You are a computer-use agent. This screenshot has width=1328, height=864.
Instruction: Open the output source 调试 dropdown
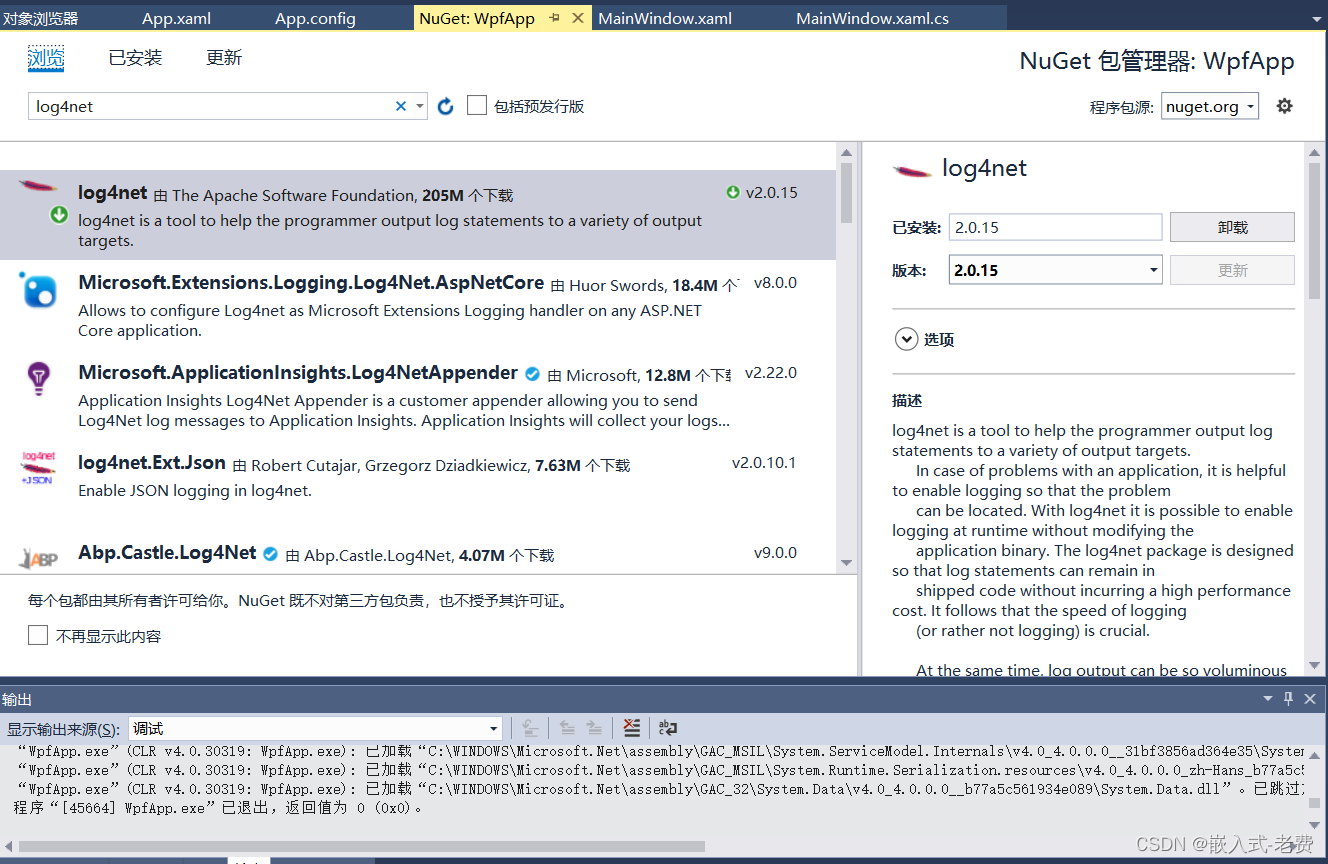(x=315, y=728)
